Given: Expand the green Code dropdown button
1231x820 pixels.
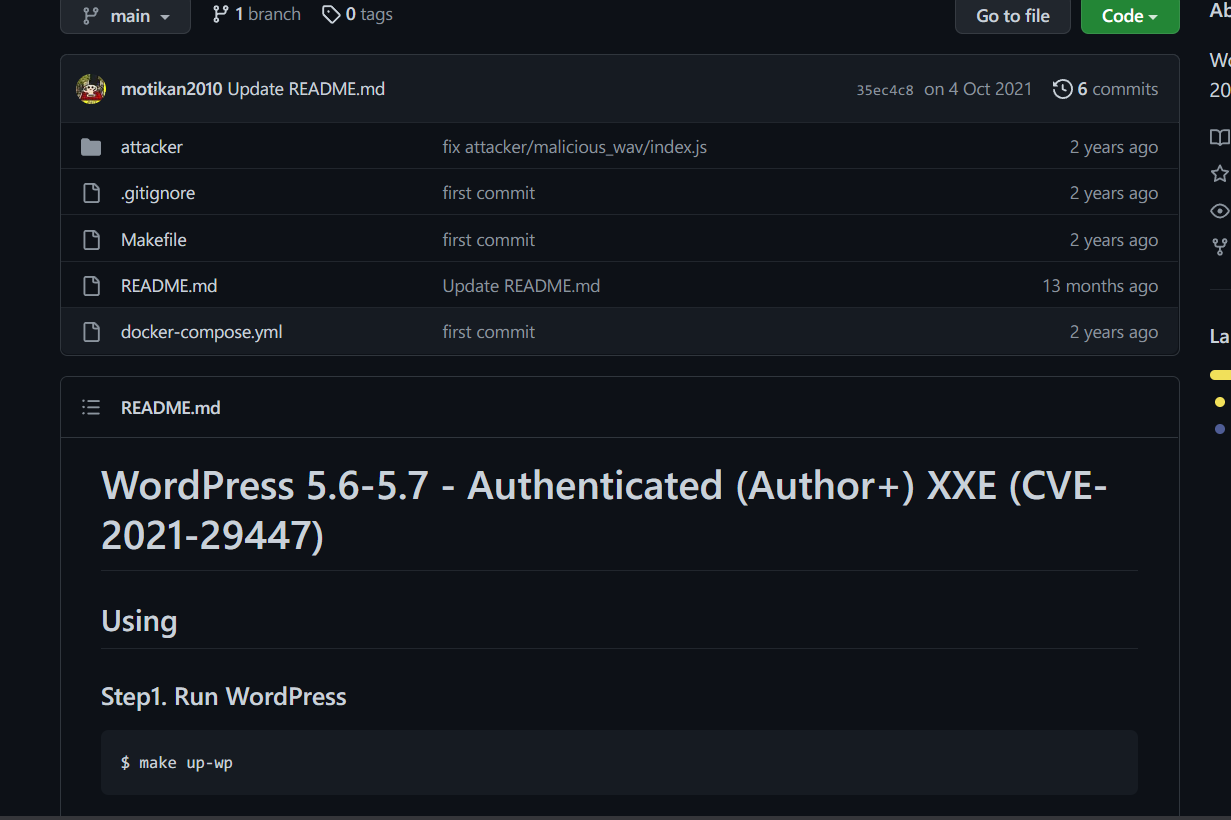Looking at the screenshot, I should click(1130, 16).
